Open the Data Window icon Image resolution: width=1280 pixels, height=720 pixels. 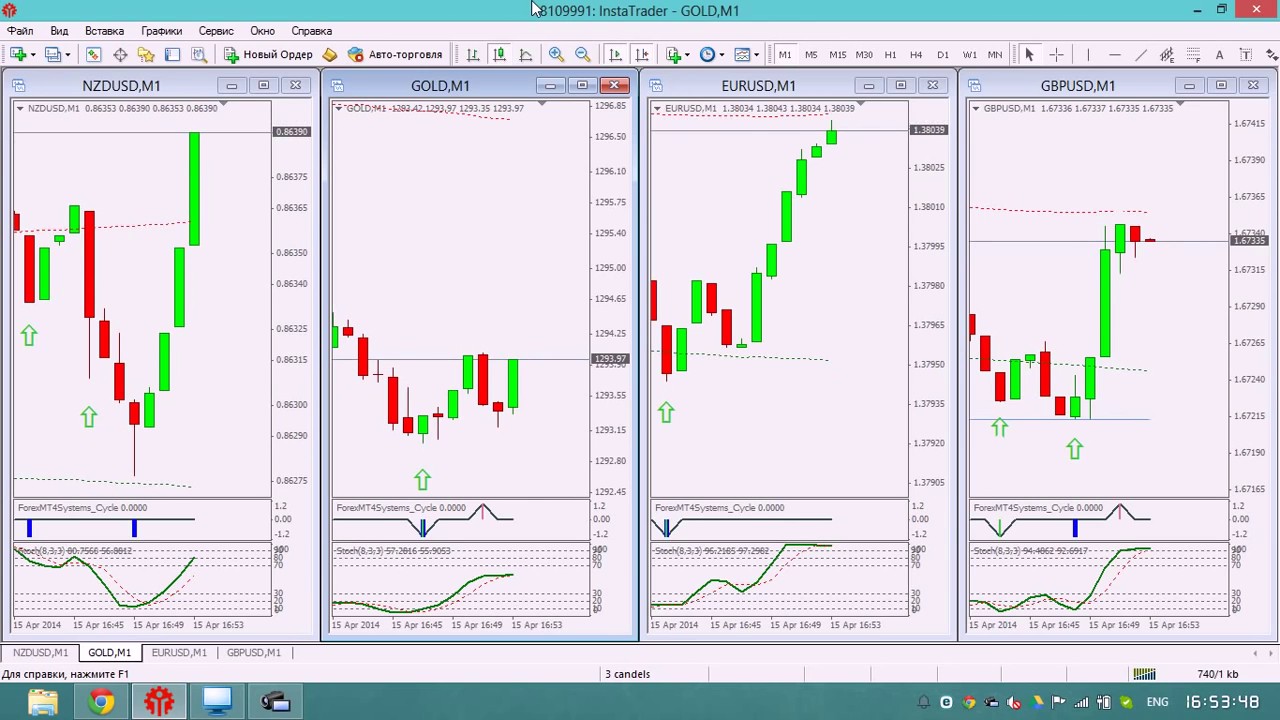[120, 55]
